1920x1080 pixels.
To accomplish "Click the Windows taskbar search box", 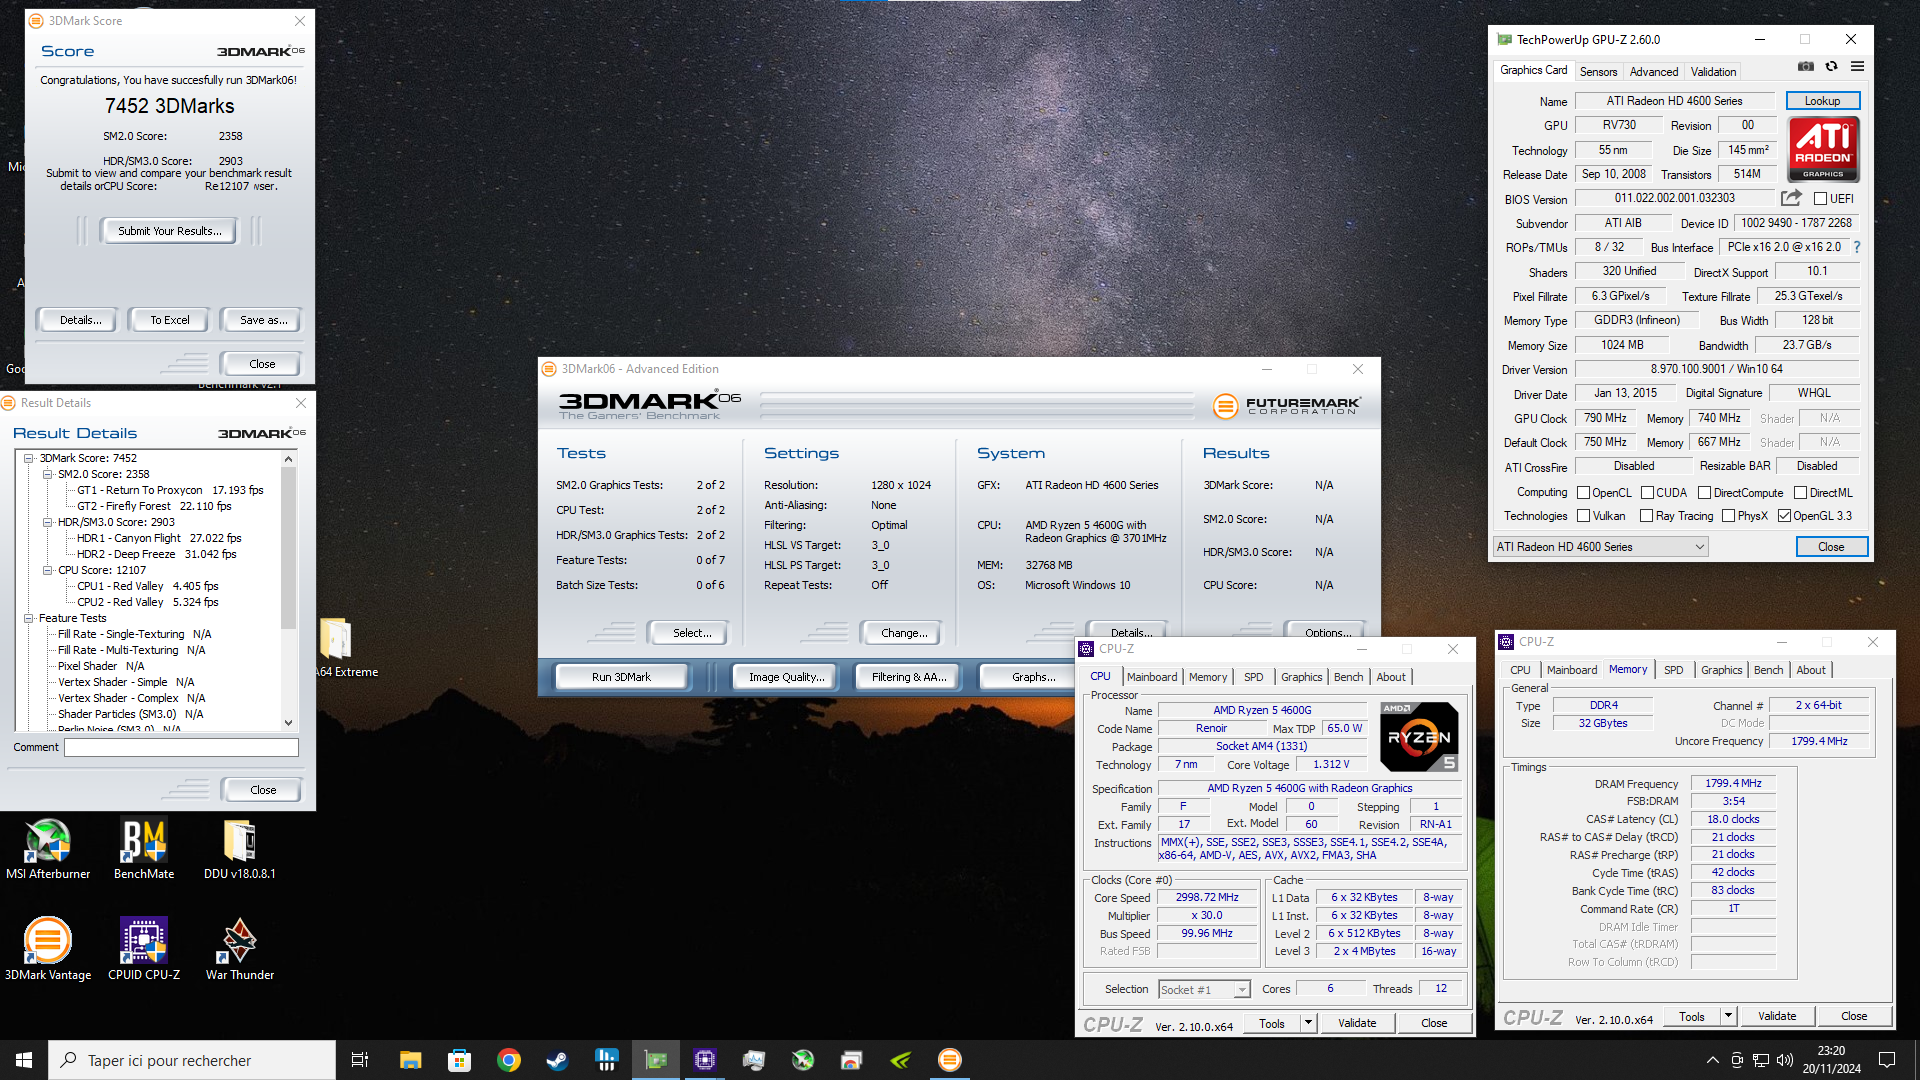I will [192, 1060].
